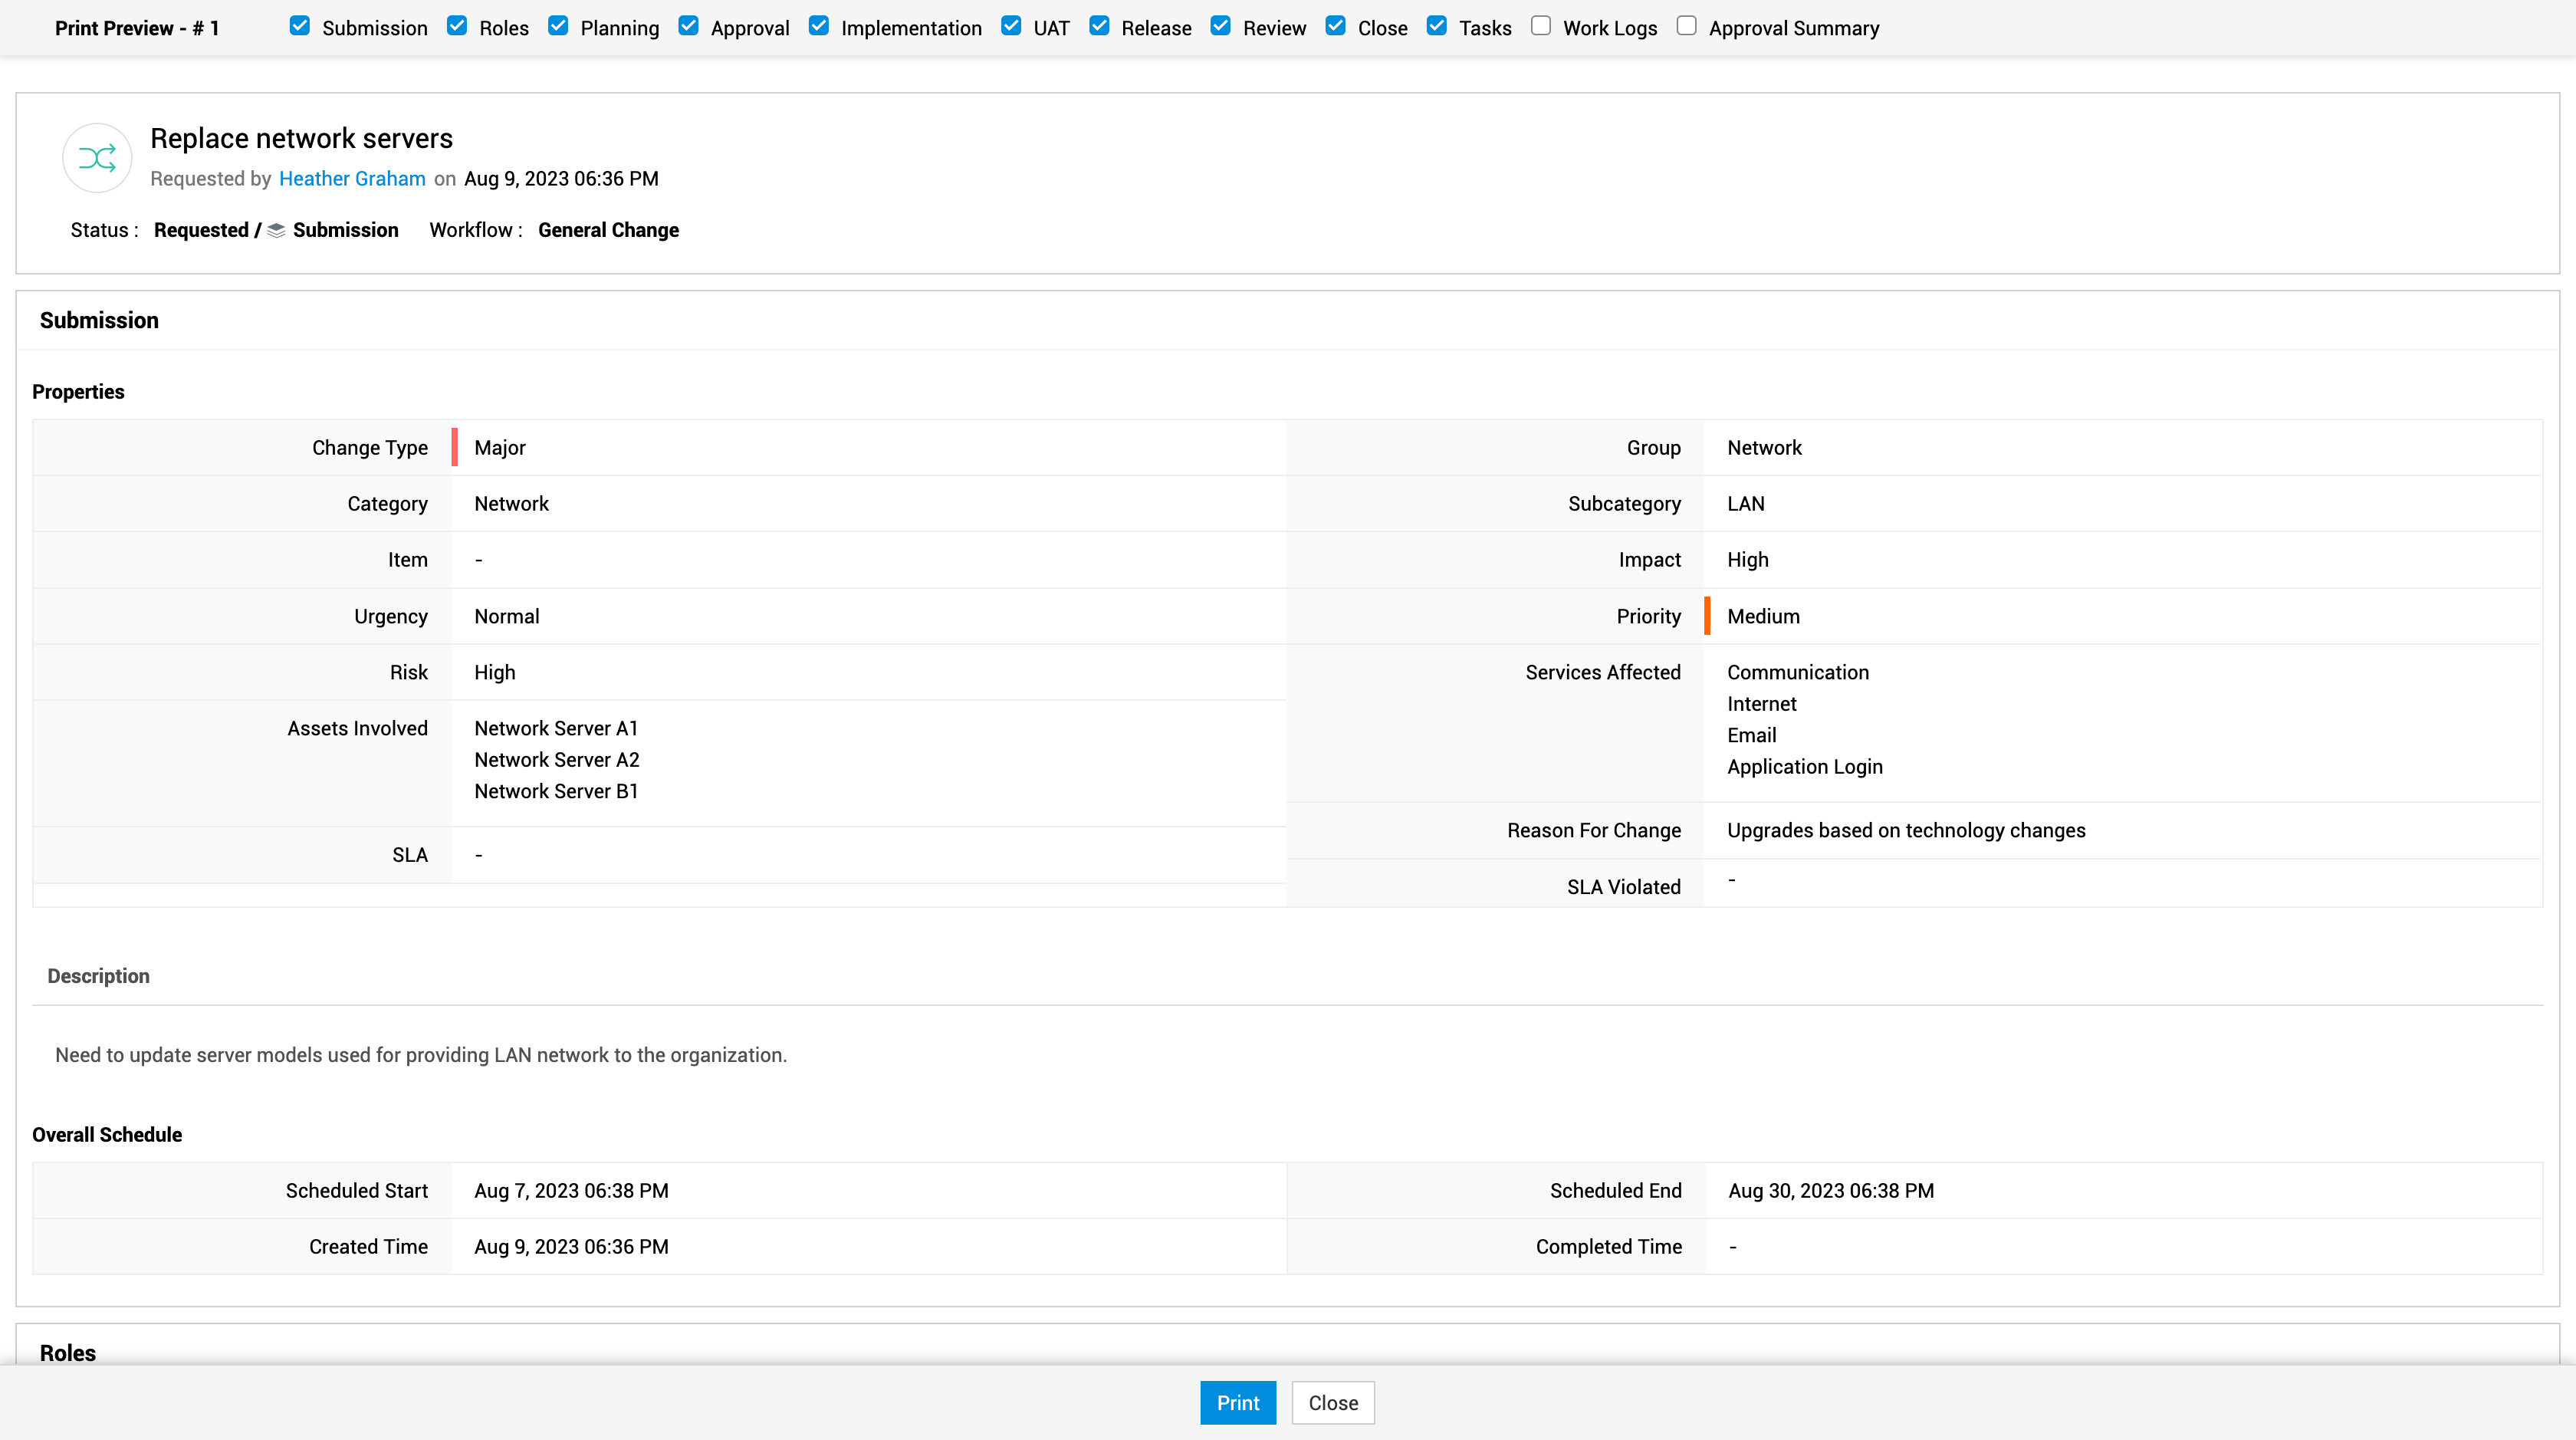This screenshot has height=1440, width=2576.
Task: Click the Replace network servers title
Action: tap(301, 138)
